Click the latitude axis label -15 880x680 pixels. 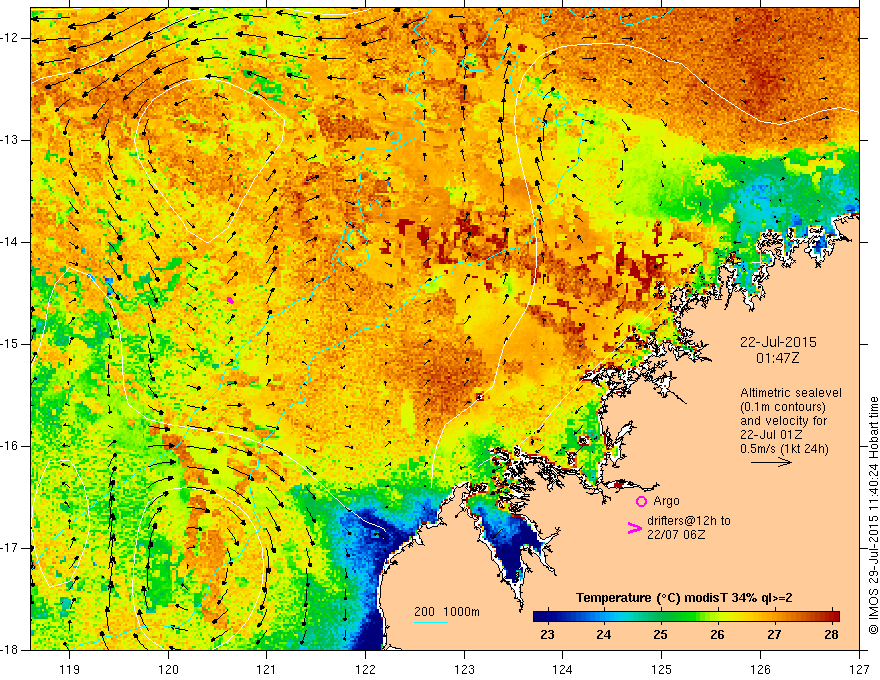click(11, 344)
